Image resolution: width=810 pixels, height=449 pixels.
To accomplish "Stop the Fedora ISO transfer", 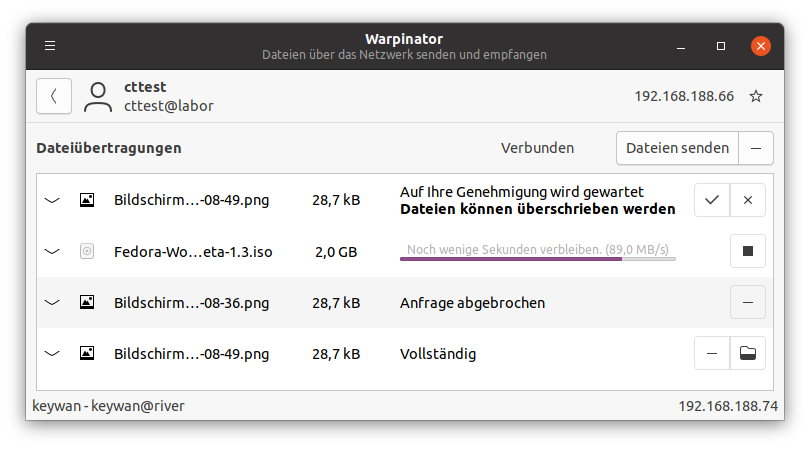I will coord(748,251).
